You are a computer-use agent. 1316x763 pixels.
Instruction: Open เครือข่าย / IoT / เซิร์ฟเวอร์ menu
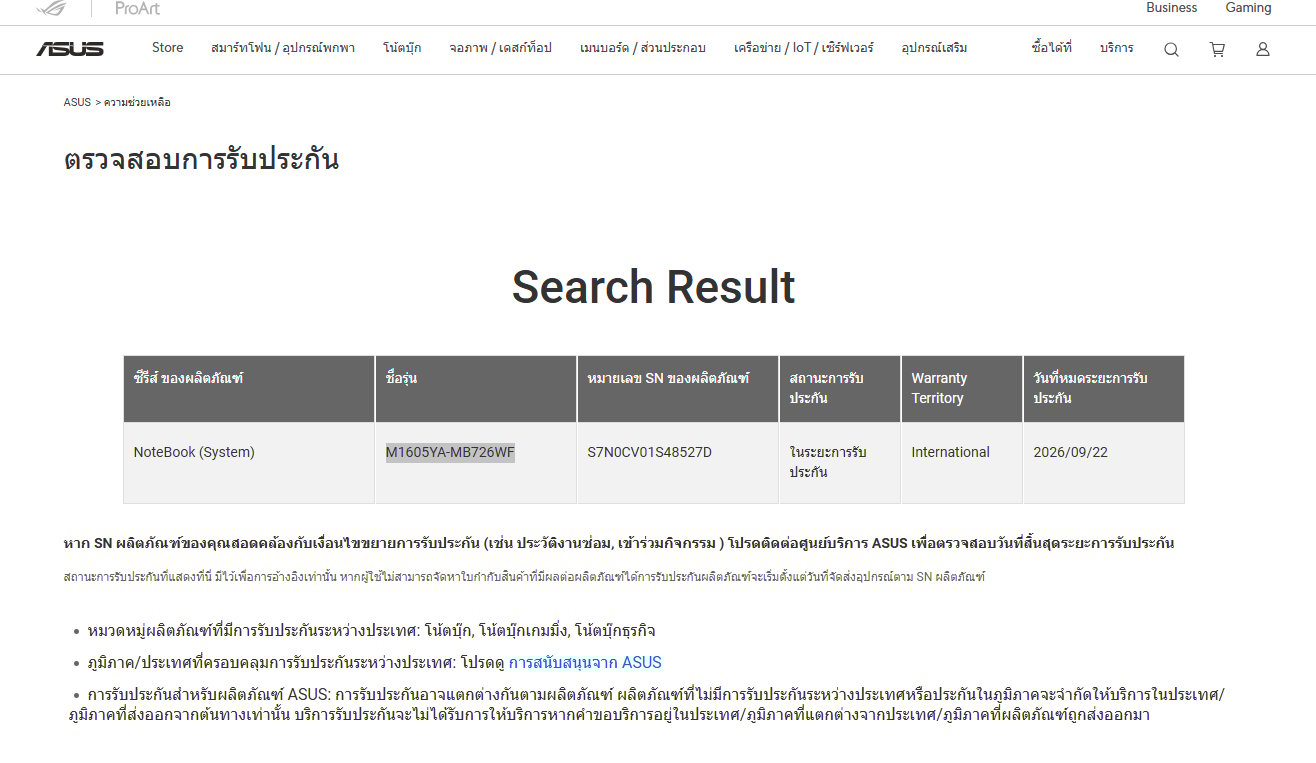803,47
